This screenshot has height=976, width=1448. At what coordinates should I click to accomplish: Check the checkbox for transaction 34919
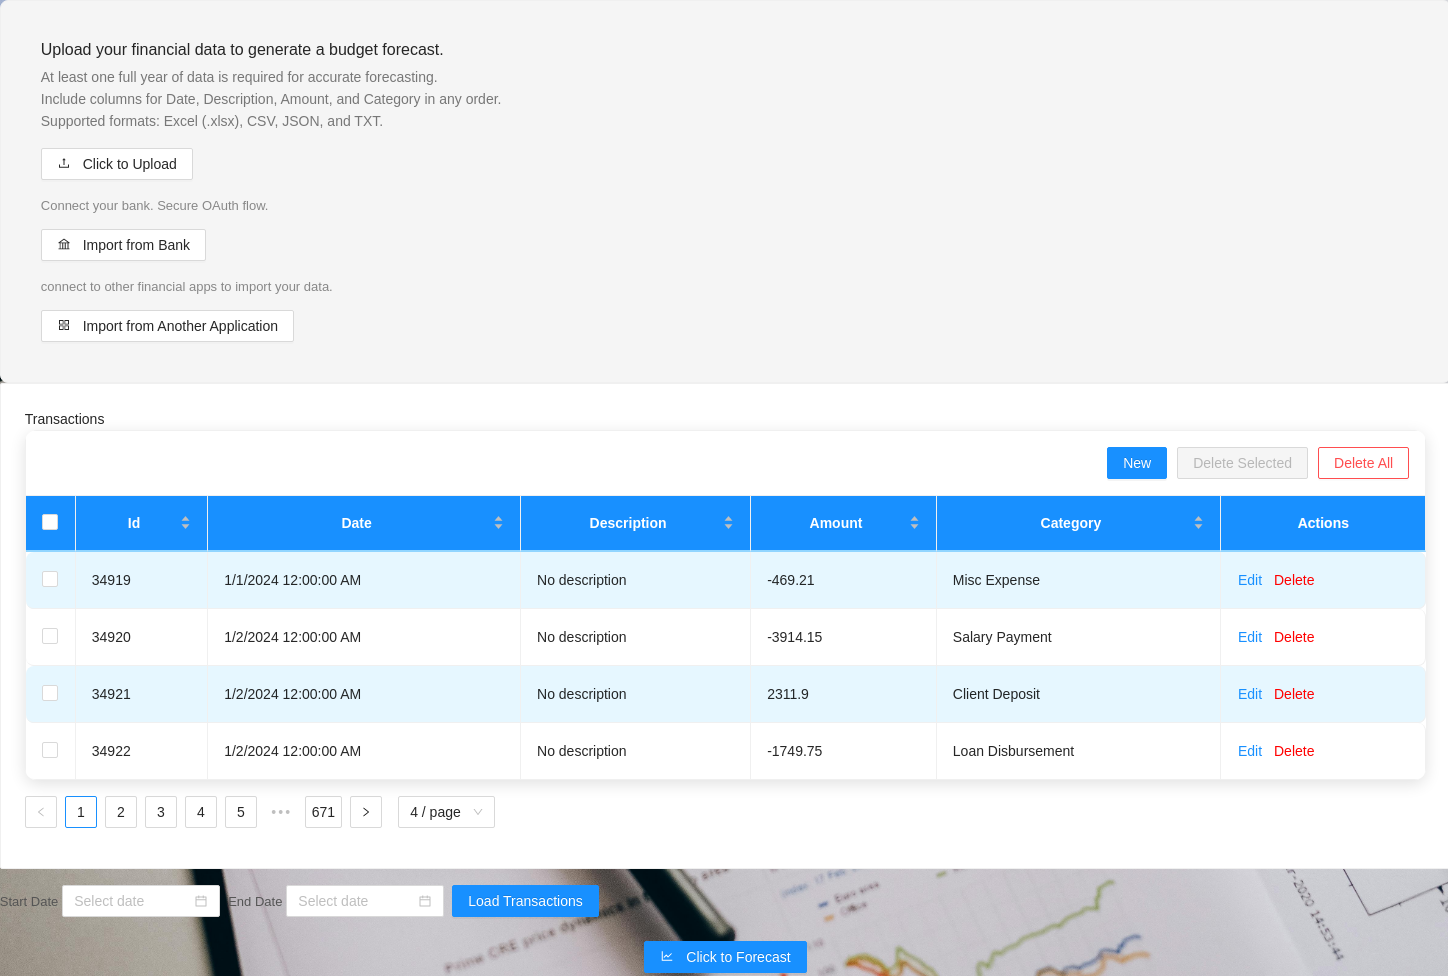click(x=50, y=578)
